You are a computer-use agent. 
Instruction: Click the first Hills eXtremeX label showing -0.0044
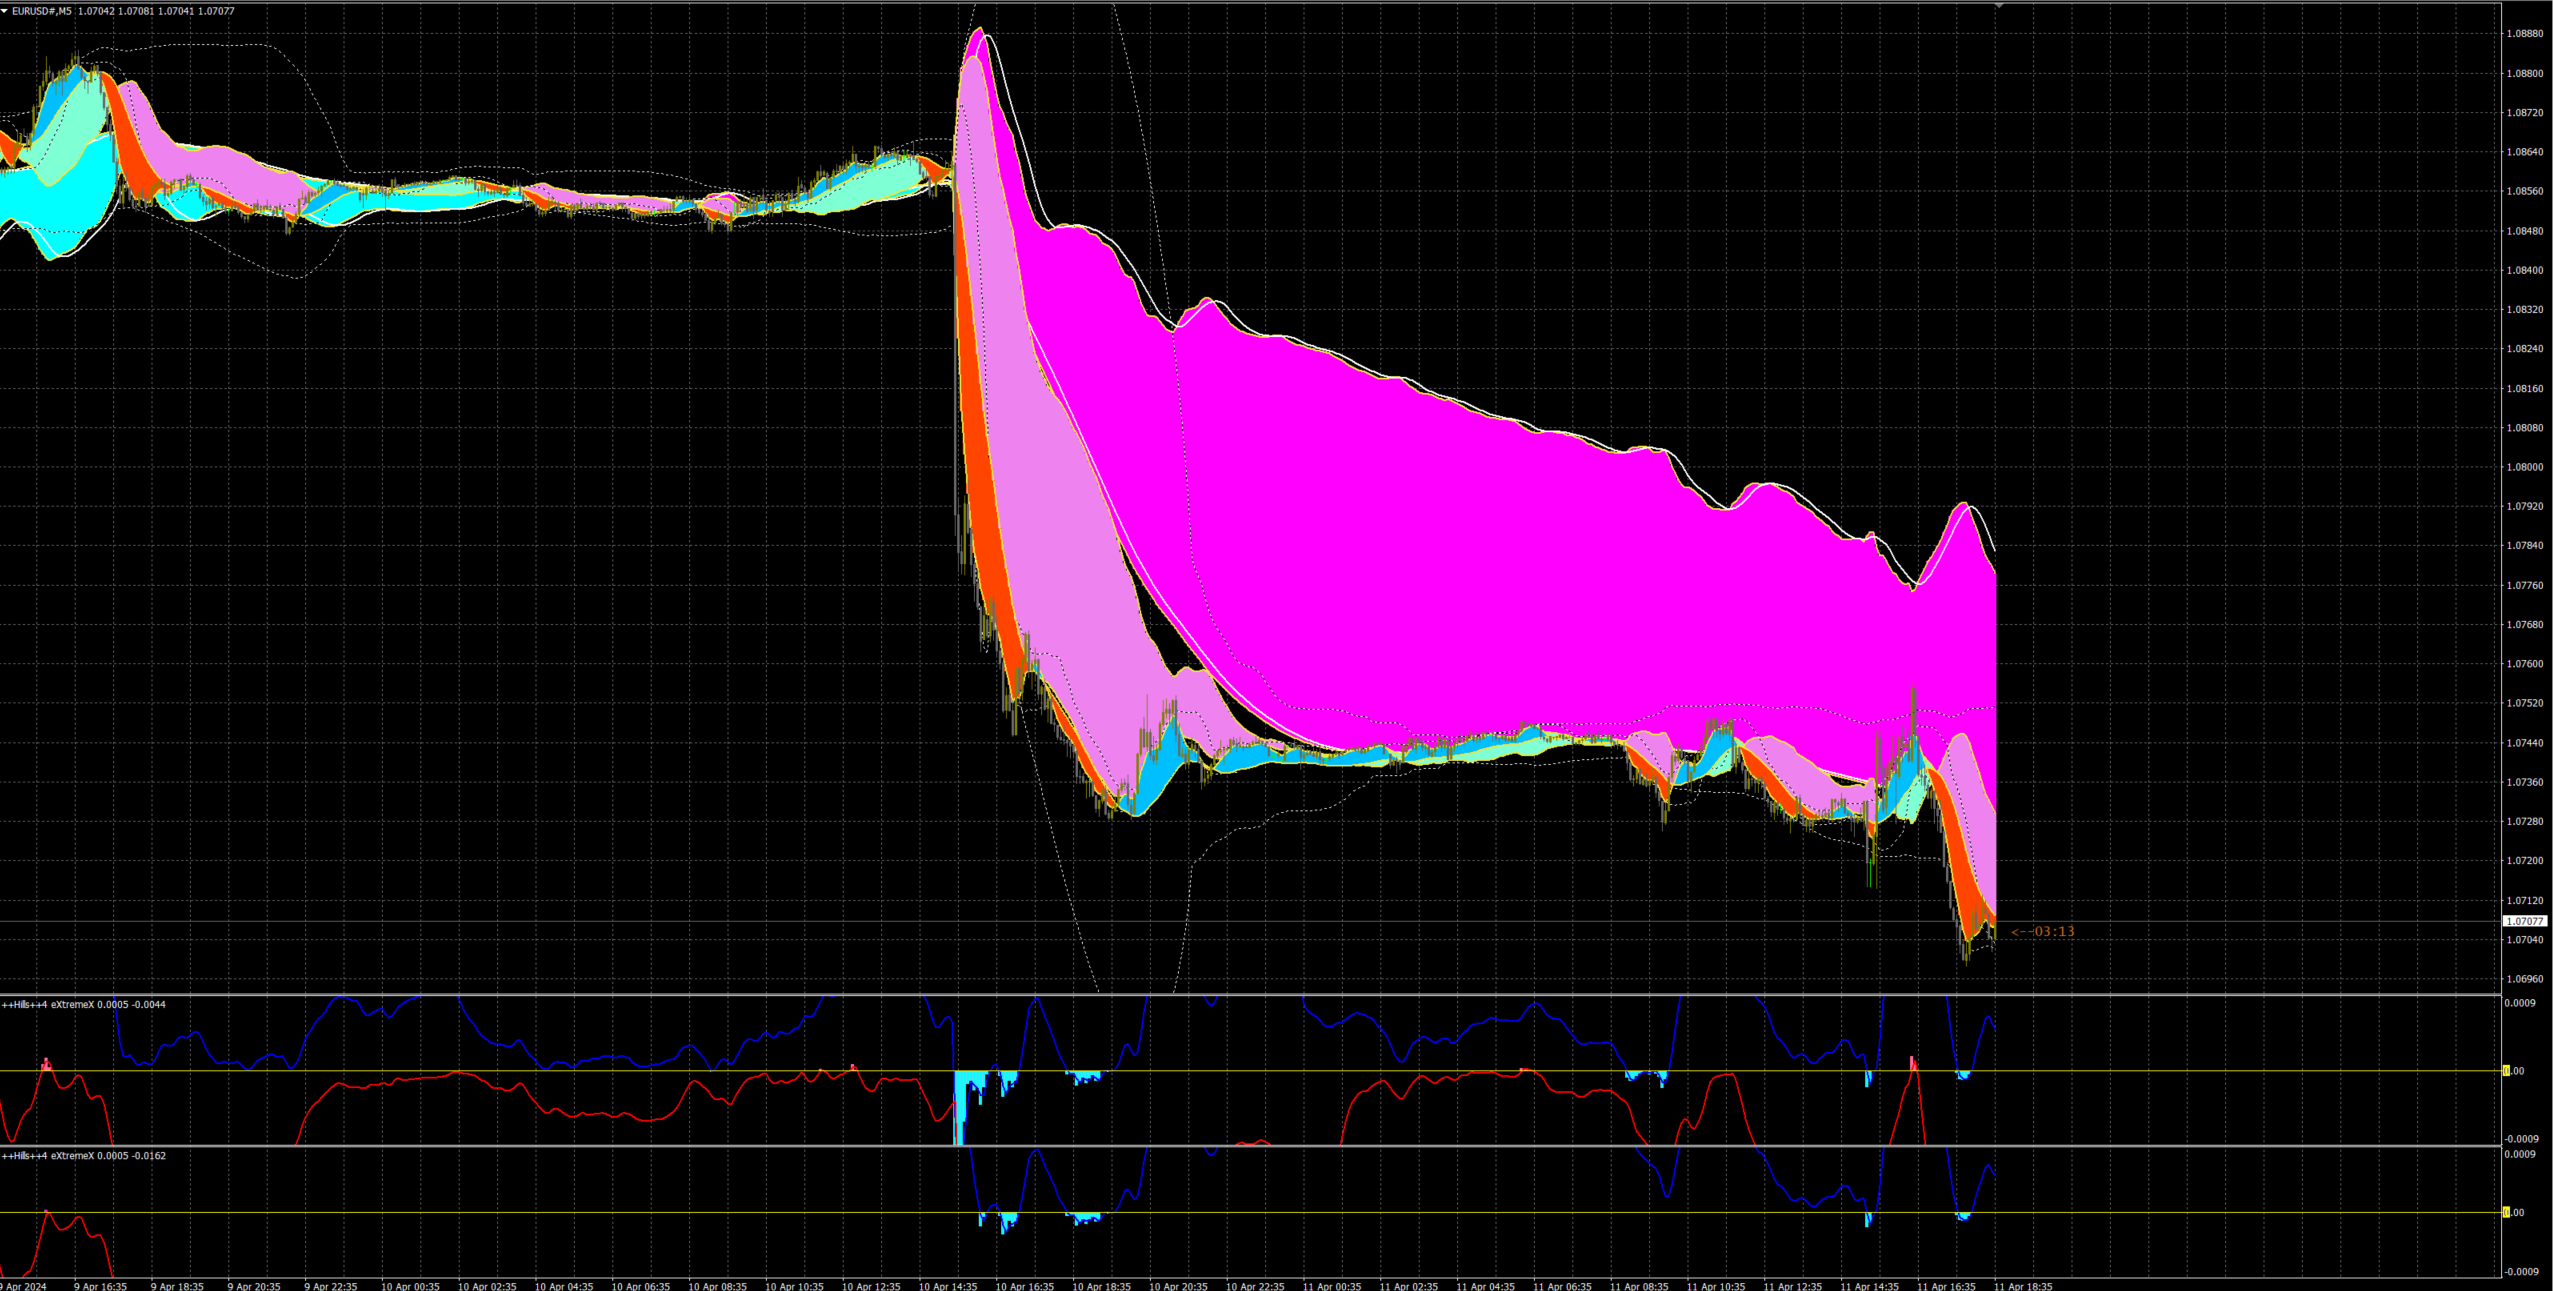tap(84, 1004)
